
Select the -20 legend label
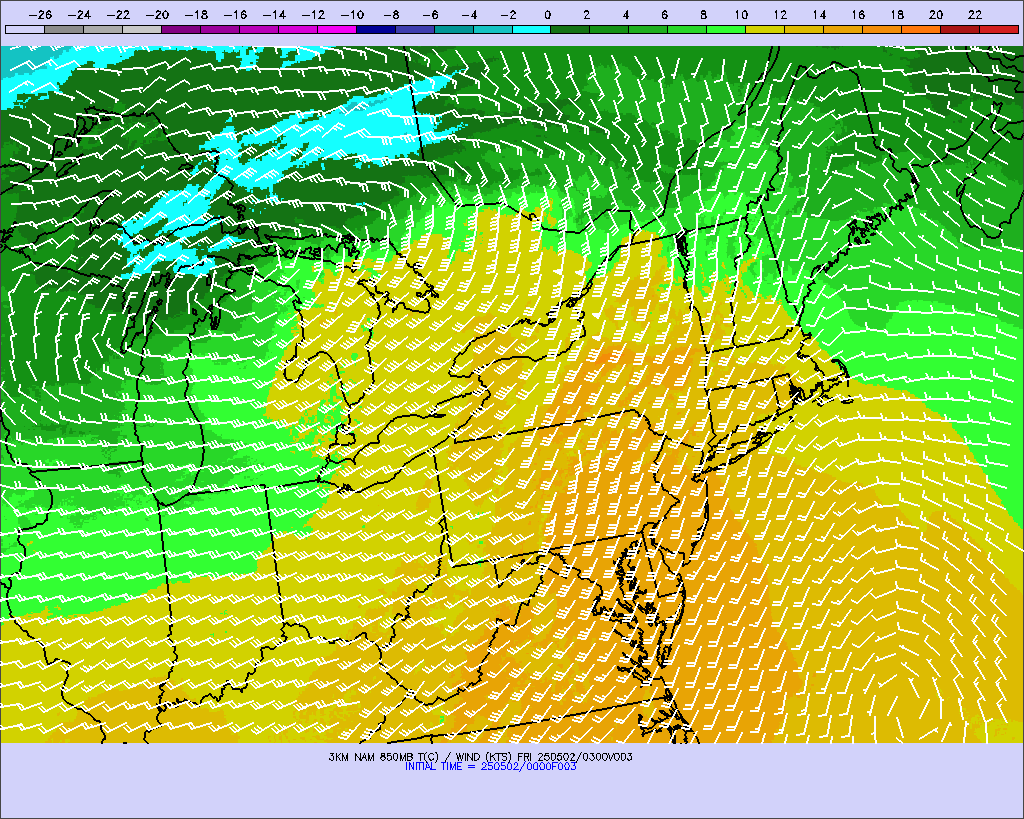click(157, 14)
